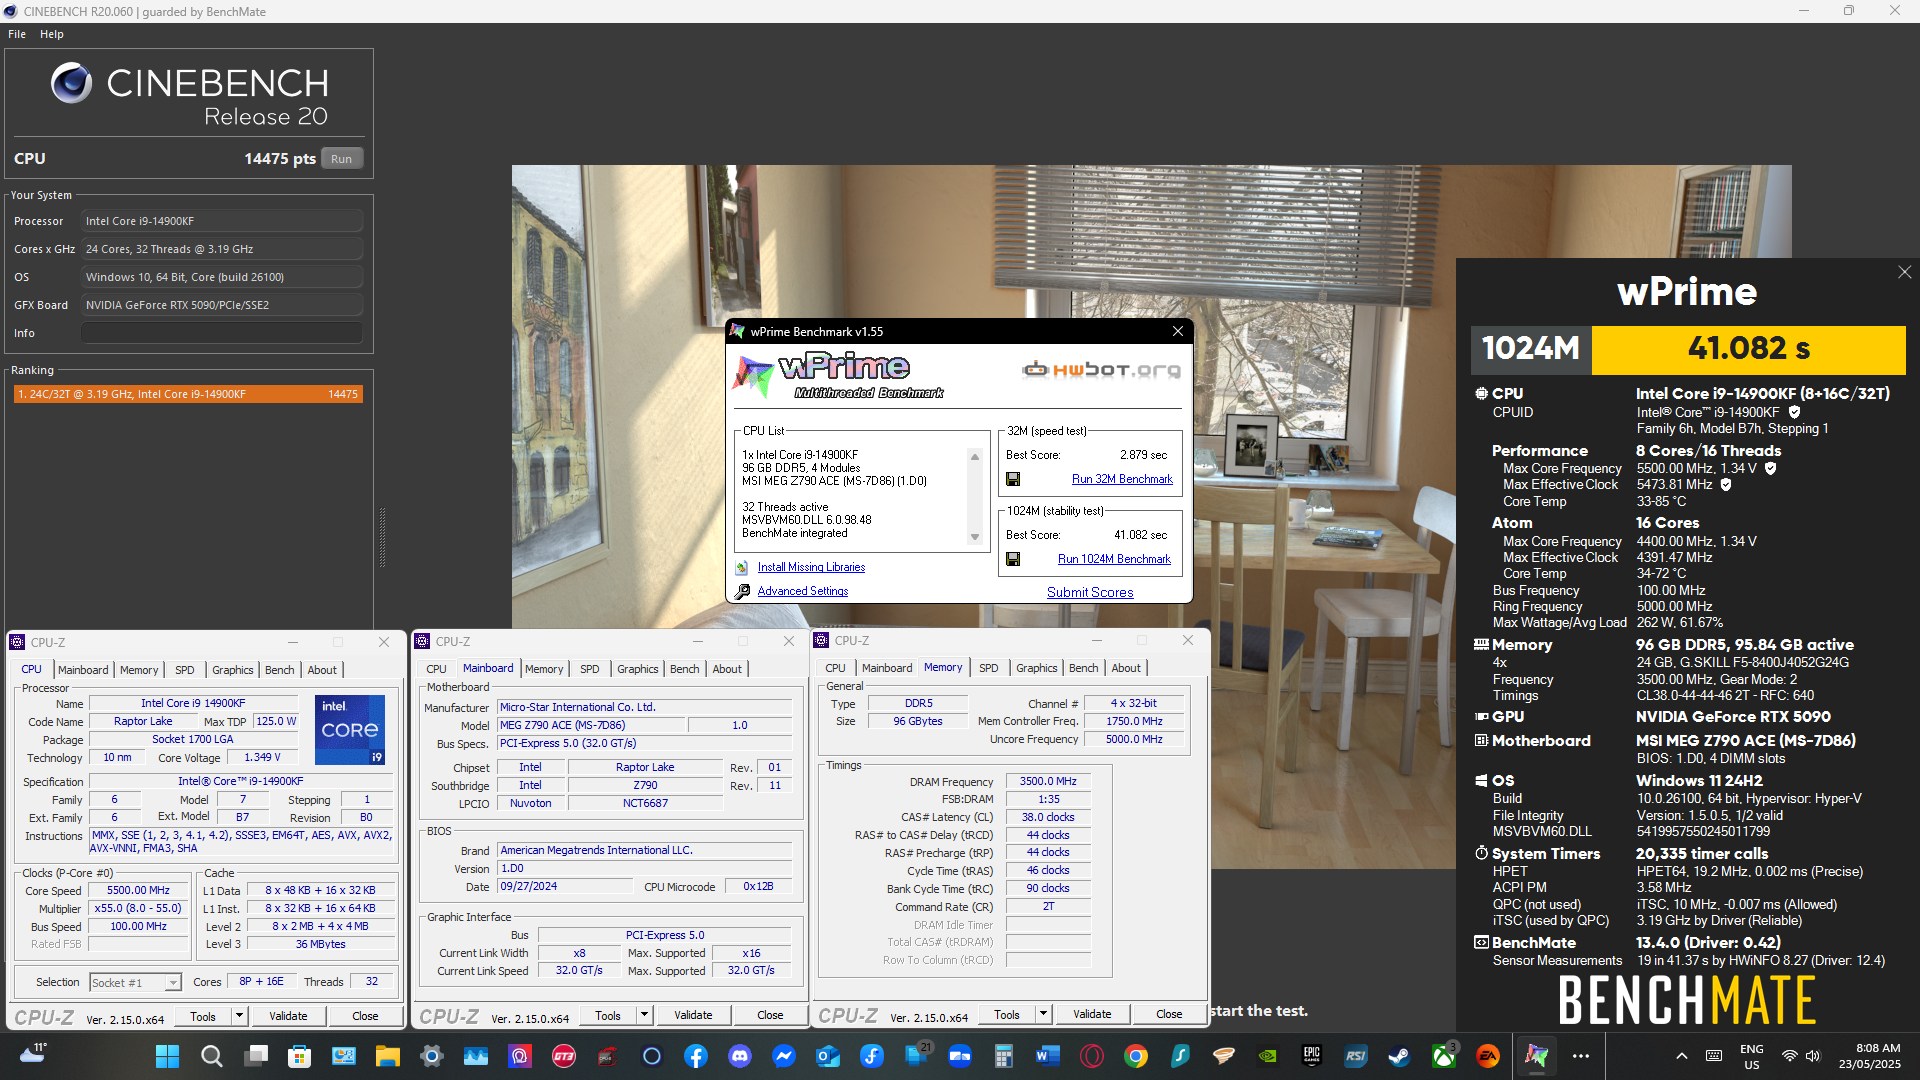
Task: Open Tools dropdown arrow in Mainboard CPU-Z window
Action: (645, 1015)
